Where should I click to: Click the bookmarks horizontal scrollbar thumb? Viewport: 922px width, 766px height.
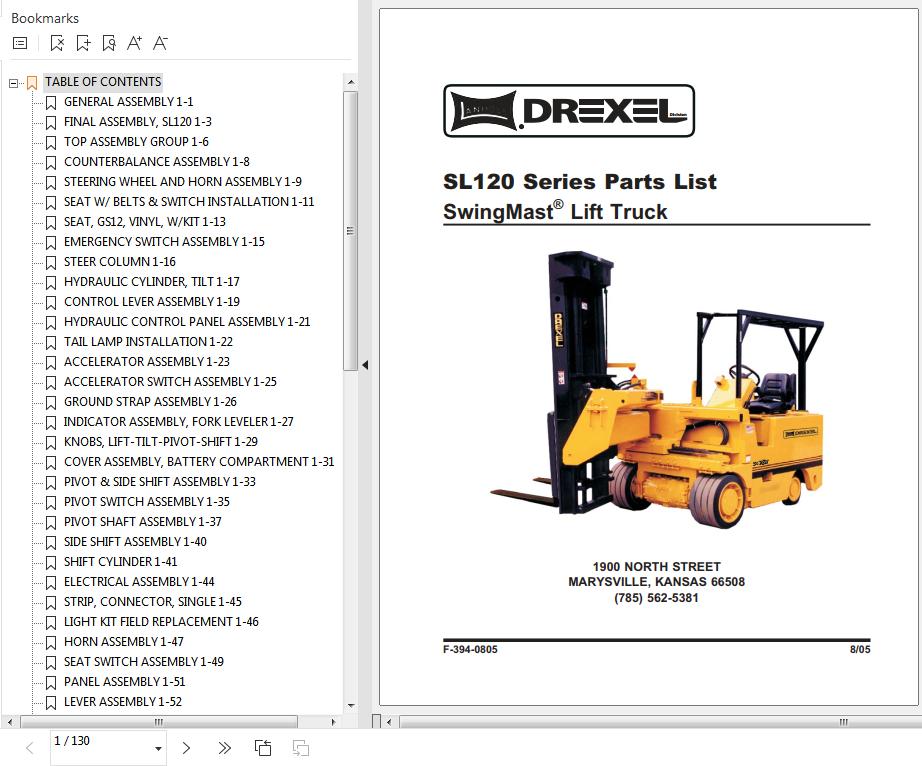click(x=158, y=722)
